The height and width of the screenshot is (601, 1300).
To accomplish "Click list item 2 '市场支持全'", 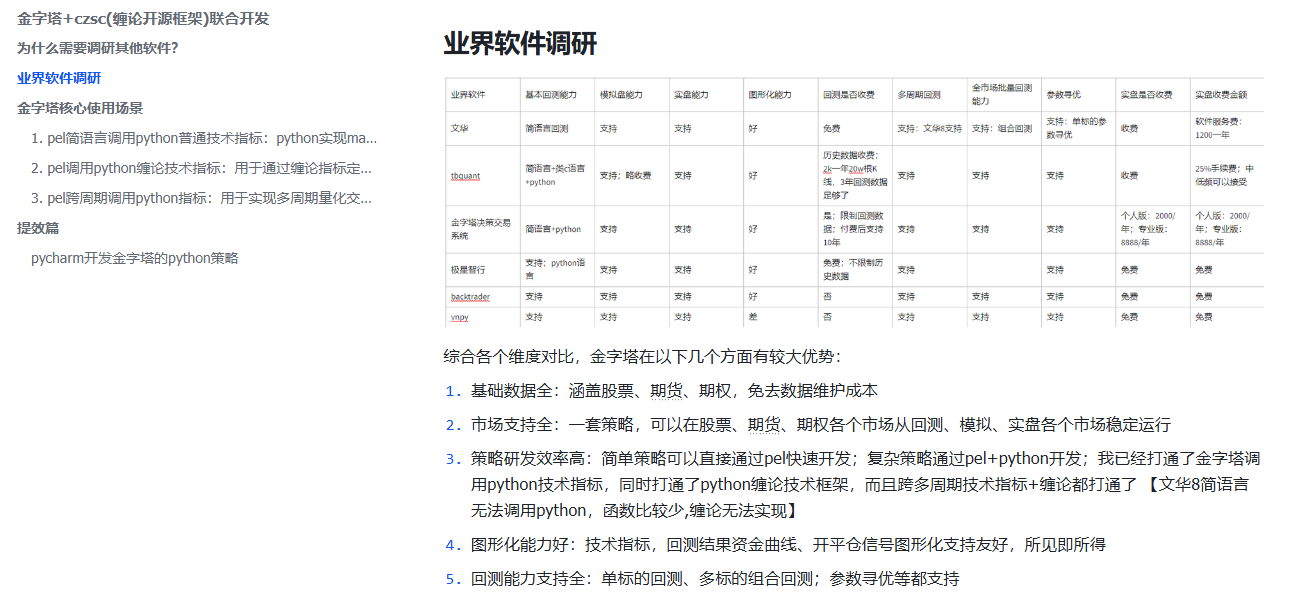I will point(821,425).
